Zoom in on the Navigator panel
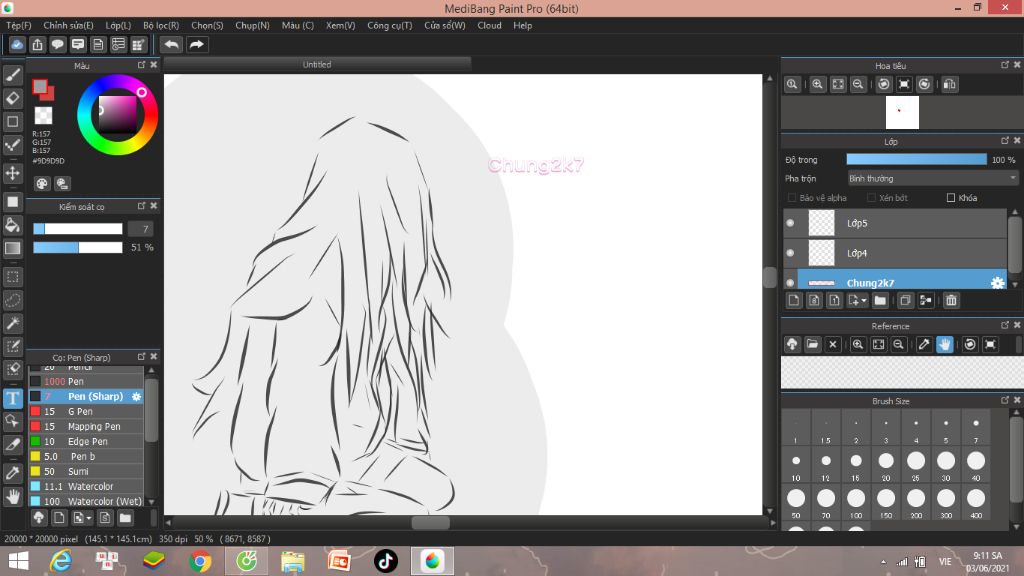This screenshot has width=1024, height=576. coord(817,84)
